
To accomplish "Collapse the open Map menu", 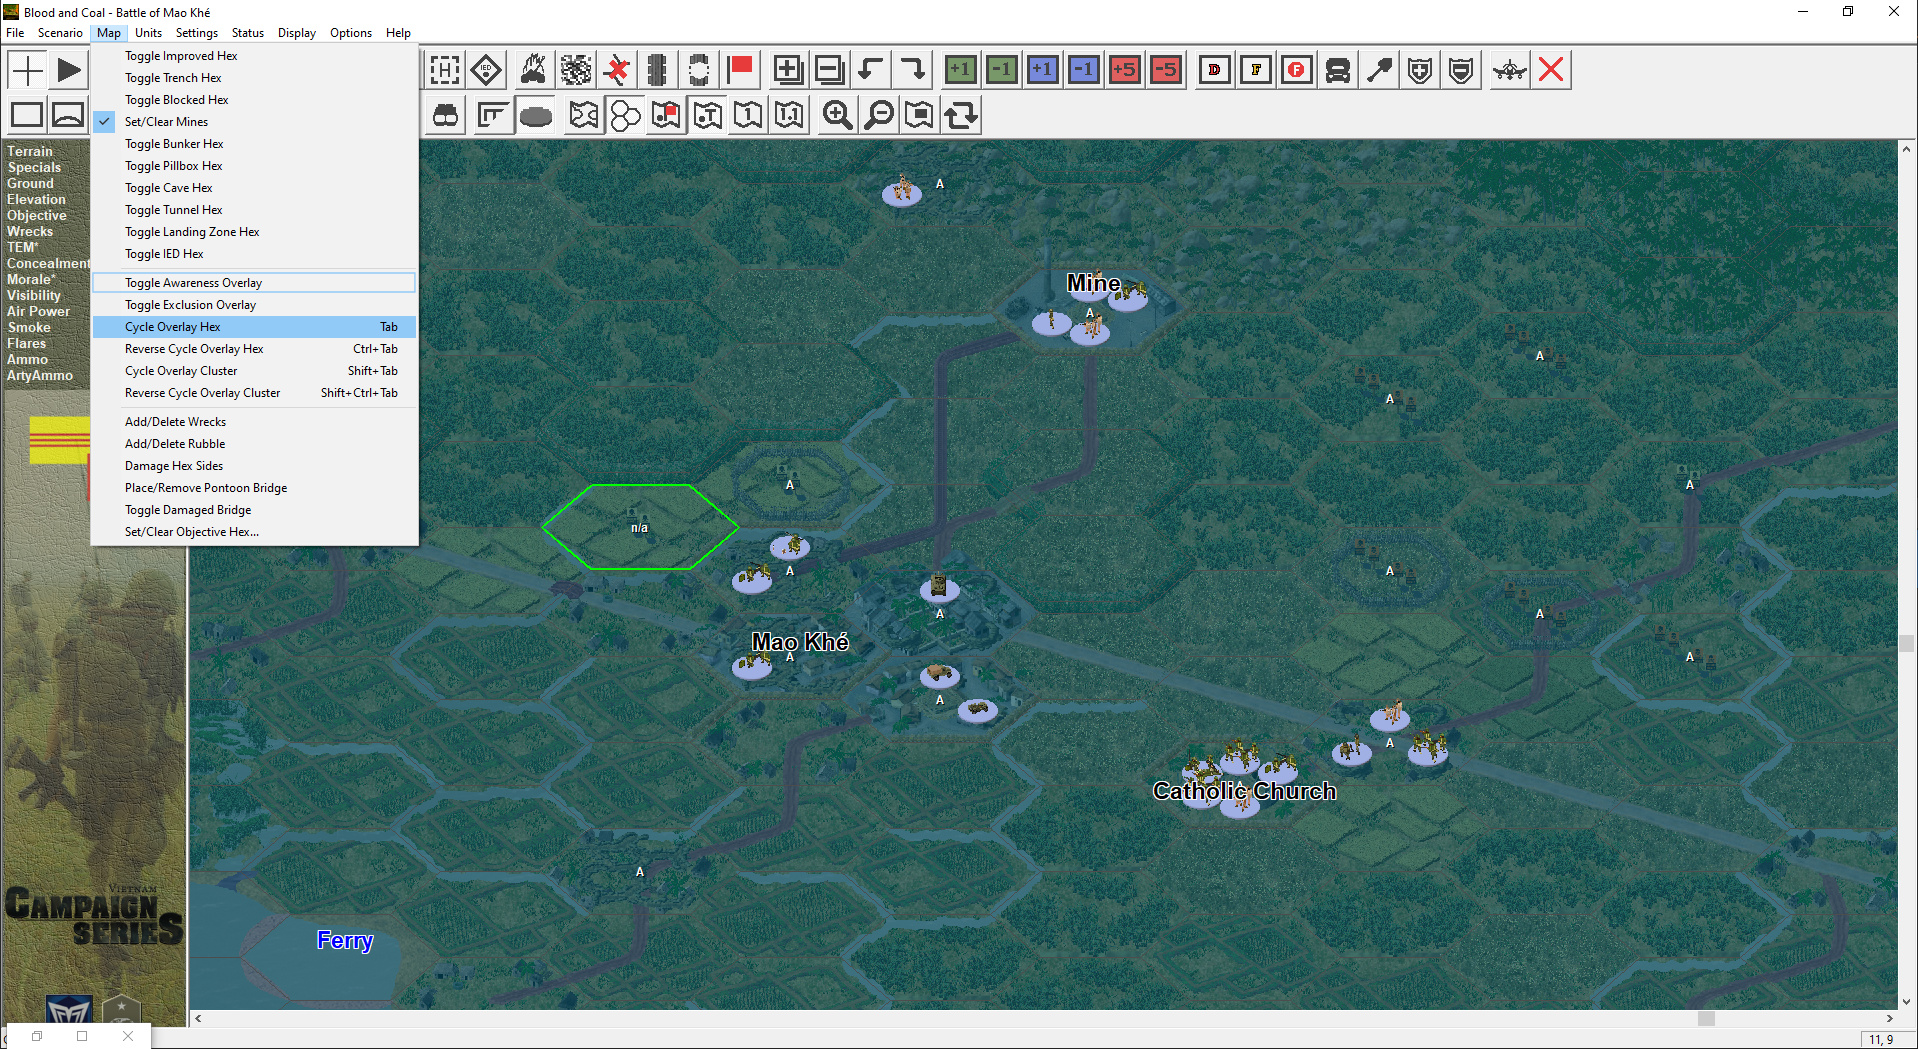I will pos(109,33).
